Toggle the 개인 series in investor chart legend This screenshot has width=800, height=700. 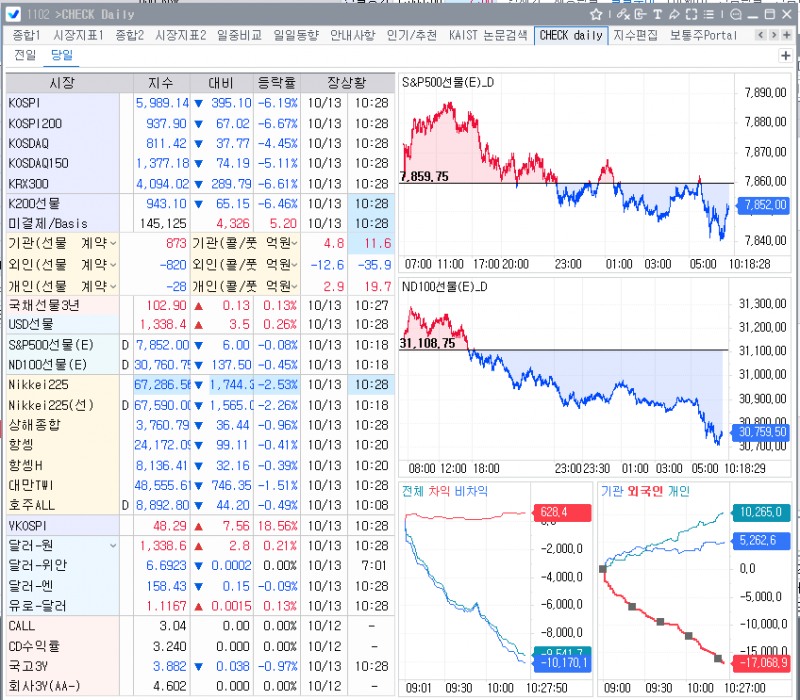point(678,491)
